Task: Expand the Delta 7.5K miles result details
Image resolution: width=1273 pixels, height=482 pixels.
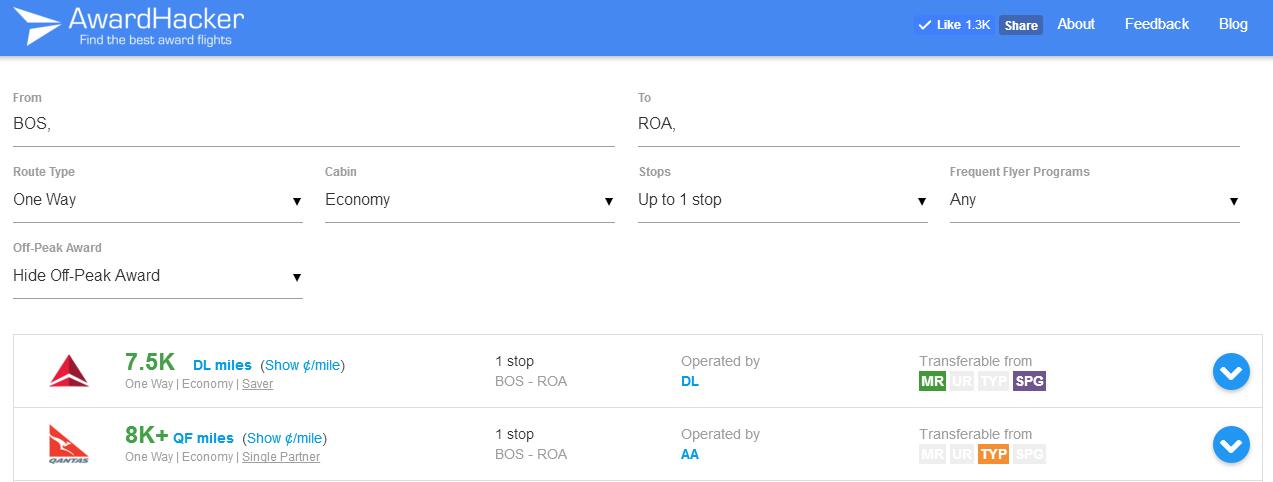Action: click(1231, 372)
